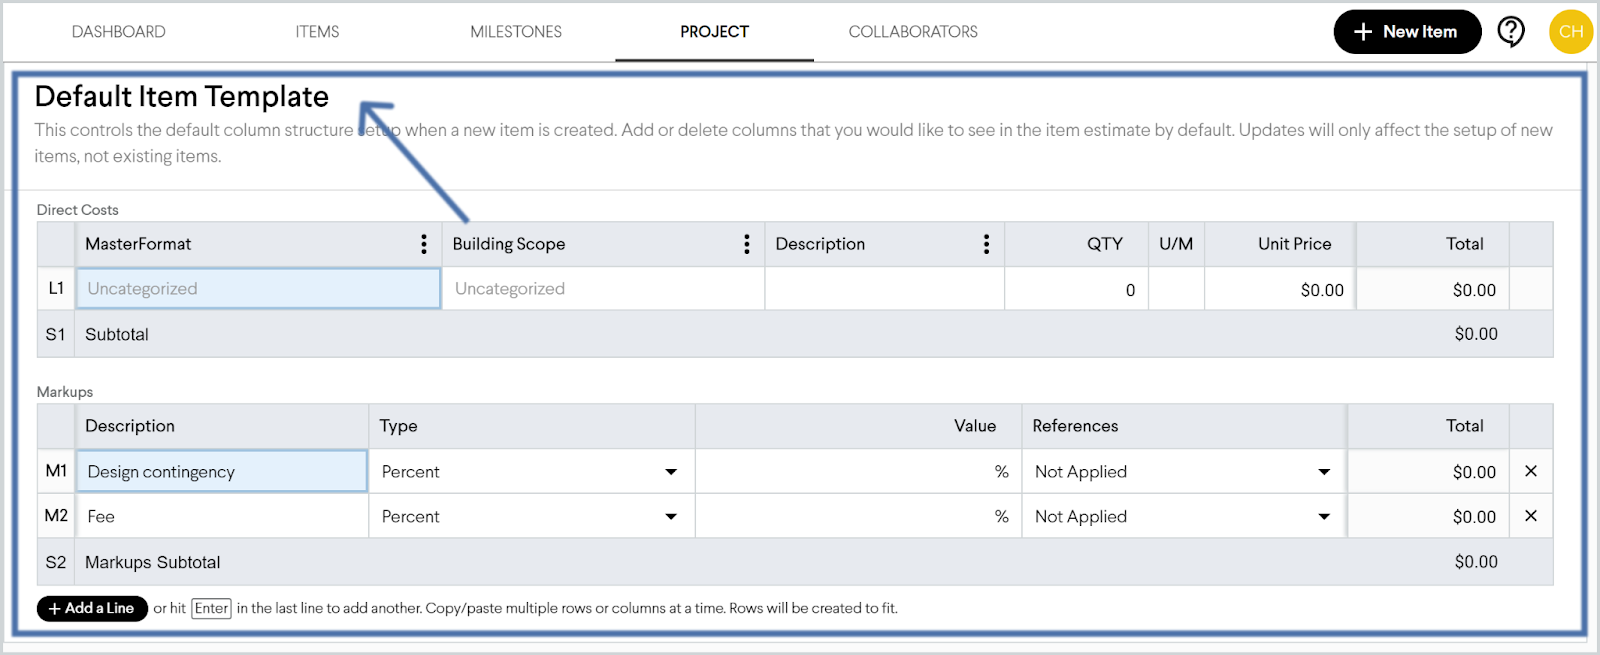Image resolution: width=1600 pixels, height=655 pixels.
Task: Open the help question mark icon
Action: coord(1510,32)
